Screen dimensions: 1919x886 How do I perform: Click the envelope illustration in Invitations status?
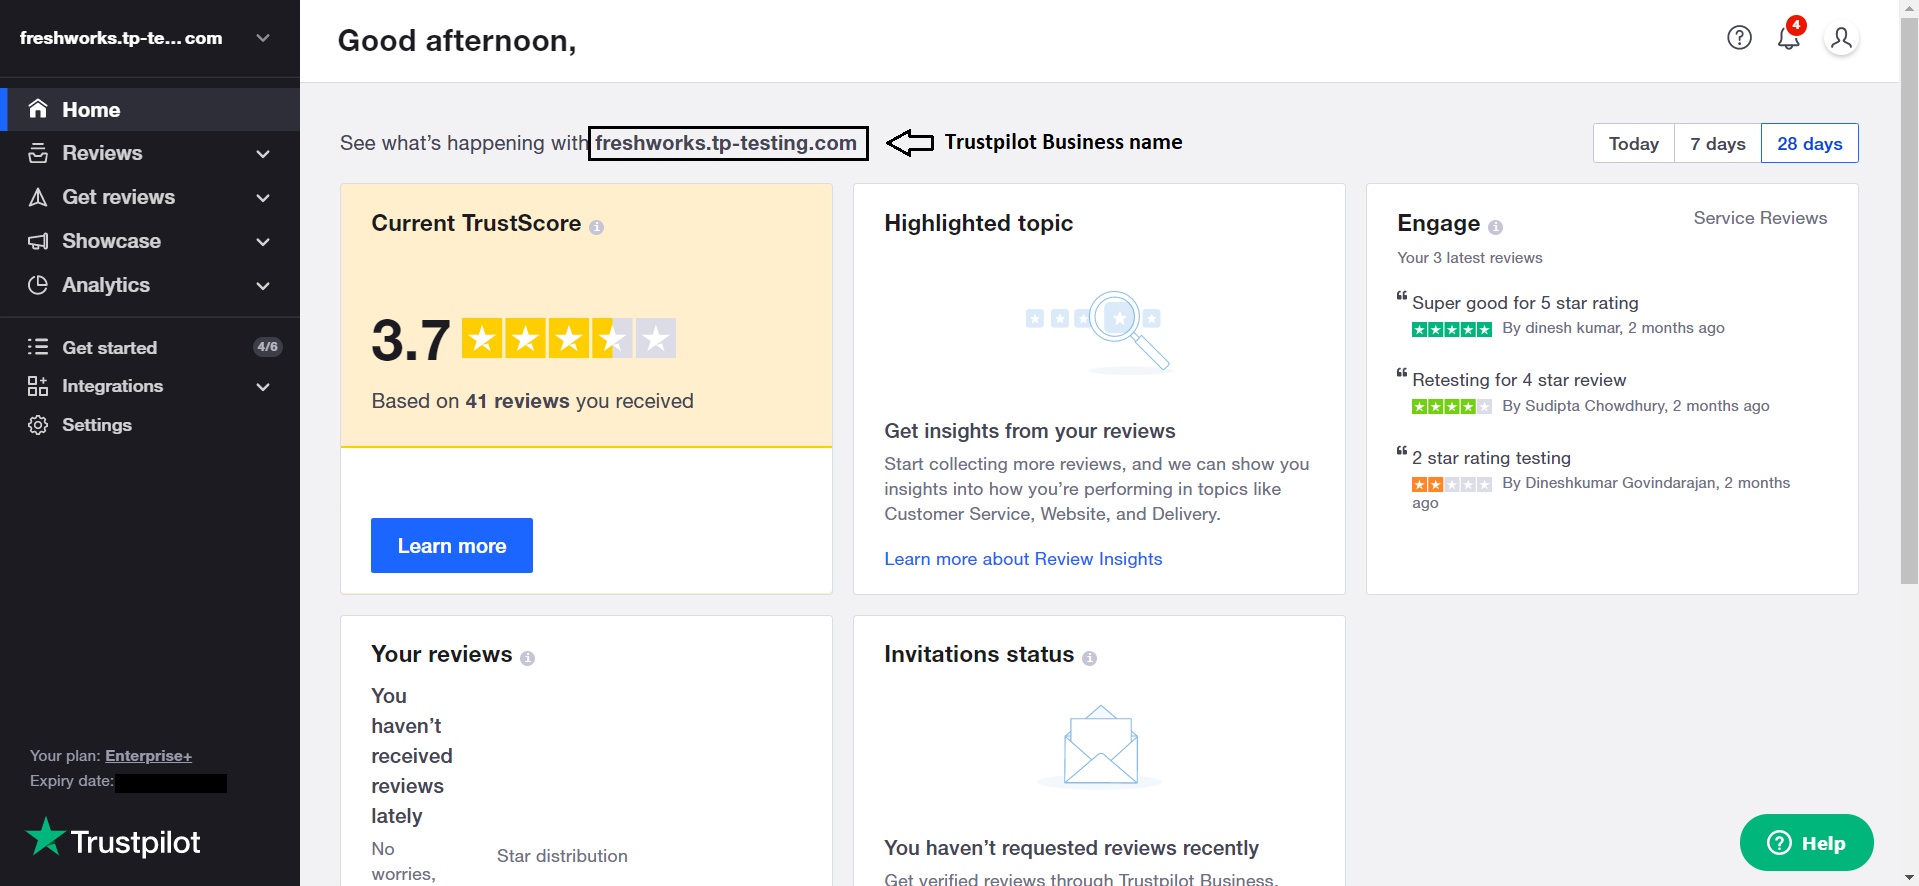point(1100,746)
